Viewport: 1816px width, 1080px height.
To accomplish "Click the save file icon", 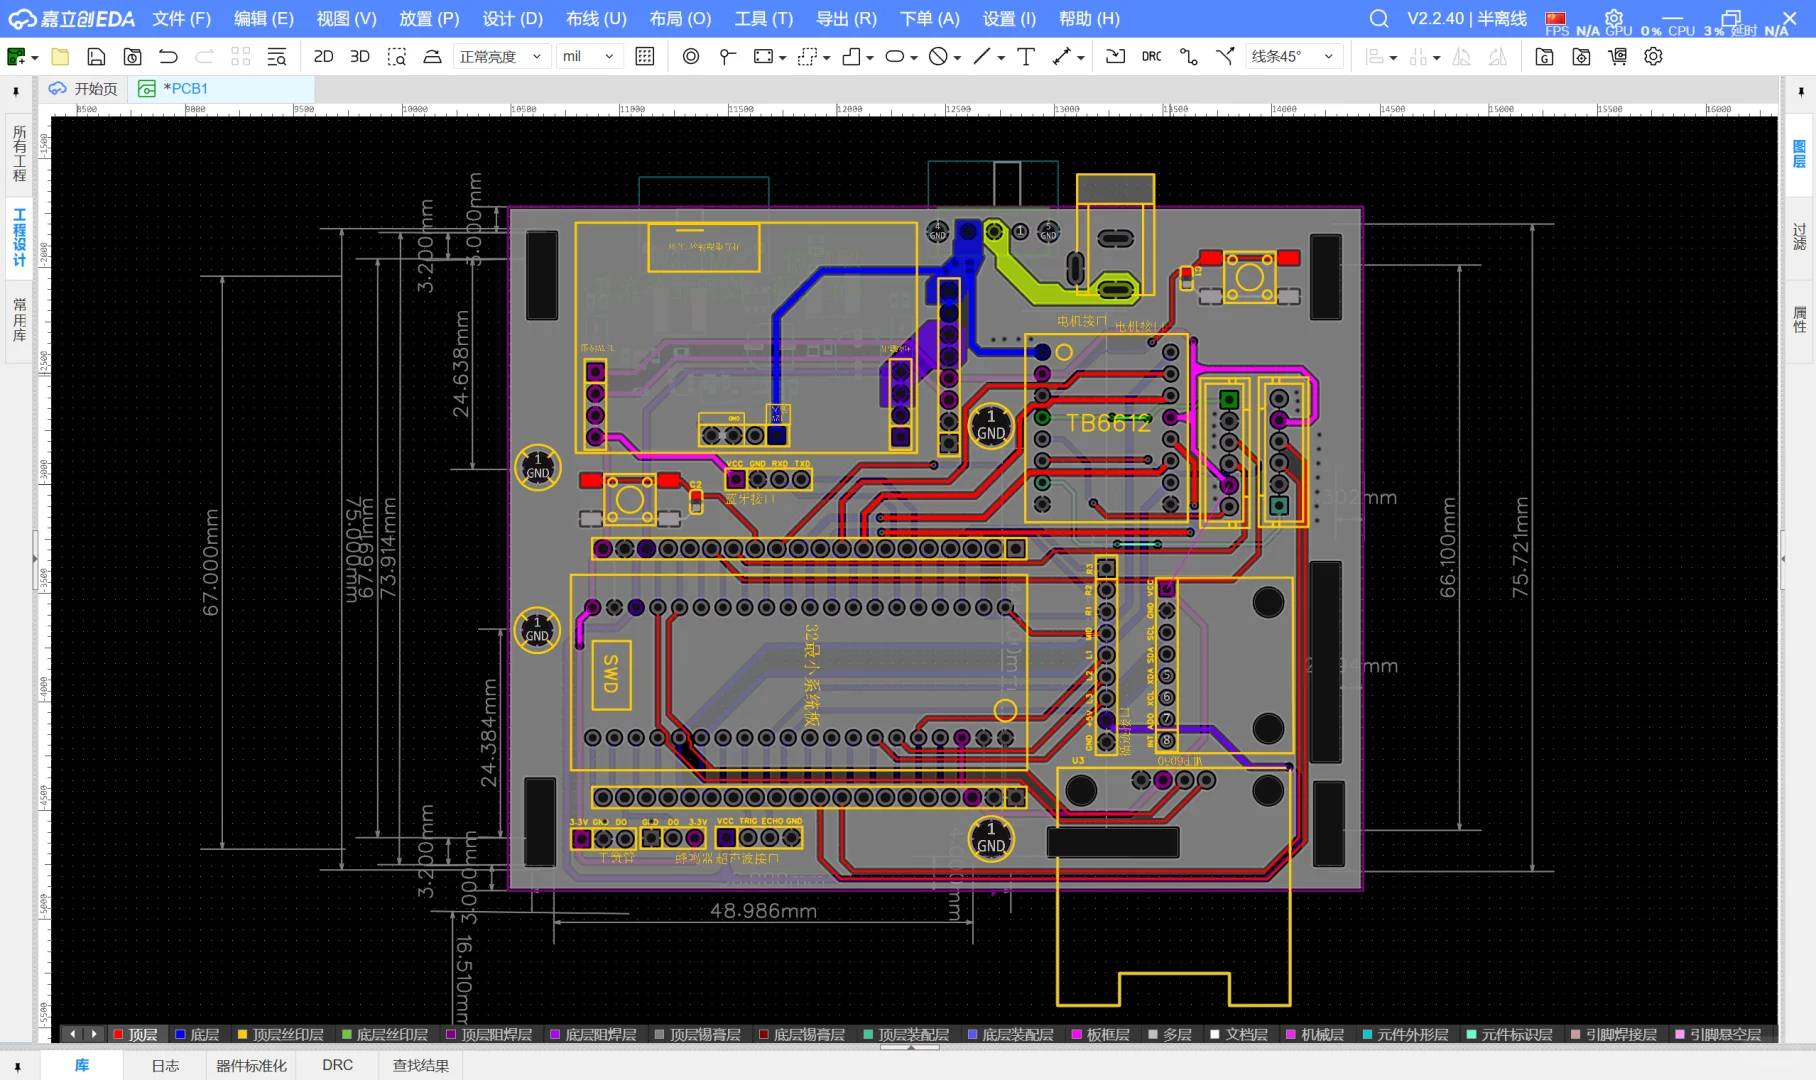I will pyautogui.click(x=96, y=57).
